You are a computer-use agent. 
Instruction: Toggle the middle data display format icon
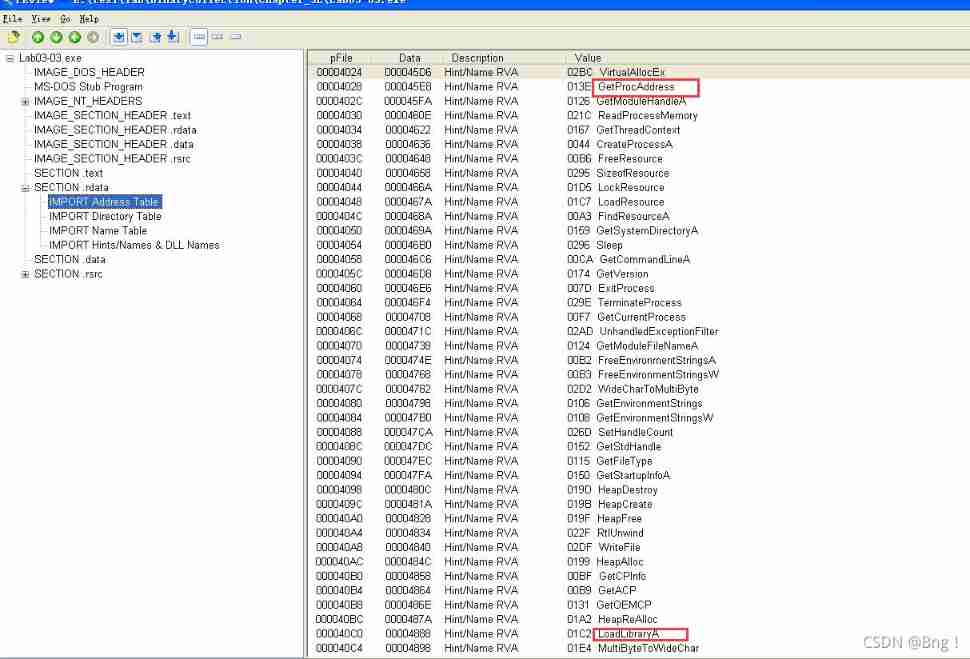216,37
